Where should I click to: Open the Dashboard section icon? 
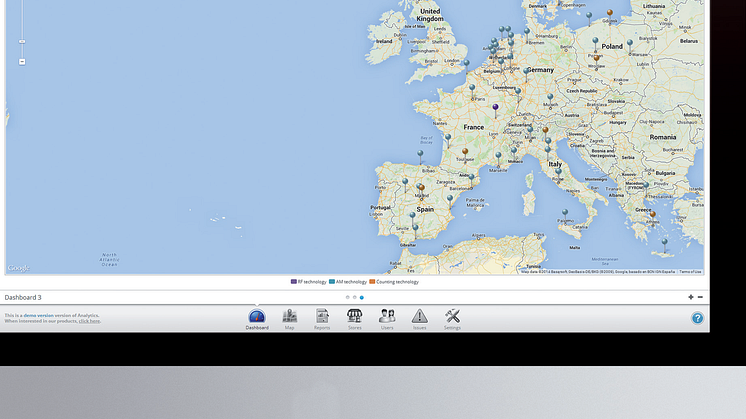click(x=257, y=317)
